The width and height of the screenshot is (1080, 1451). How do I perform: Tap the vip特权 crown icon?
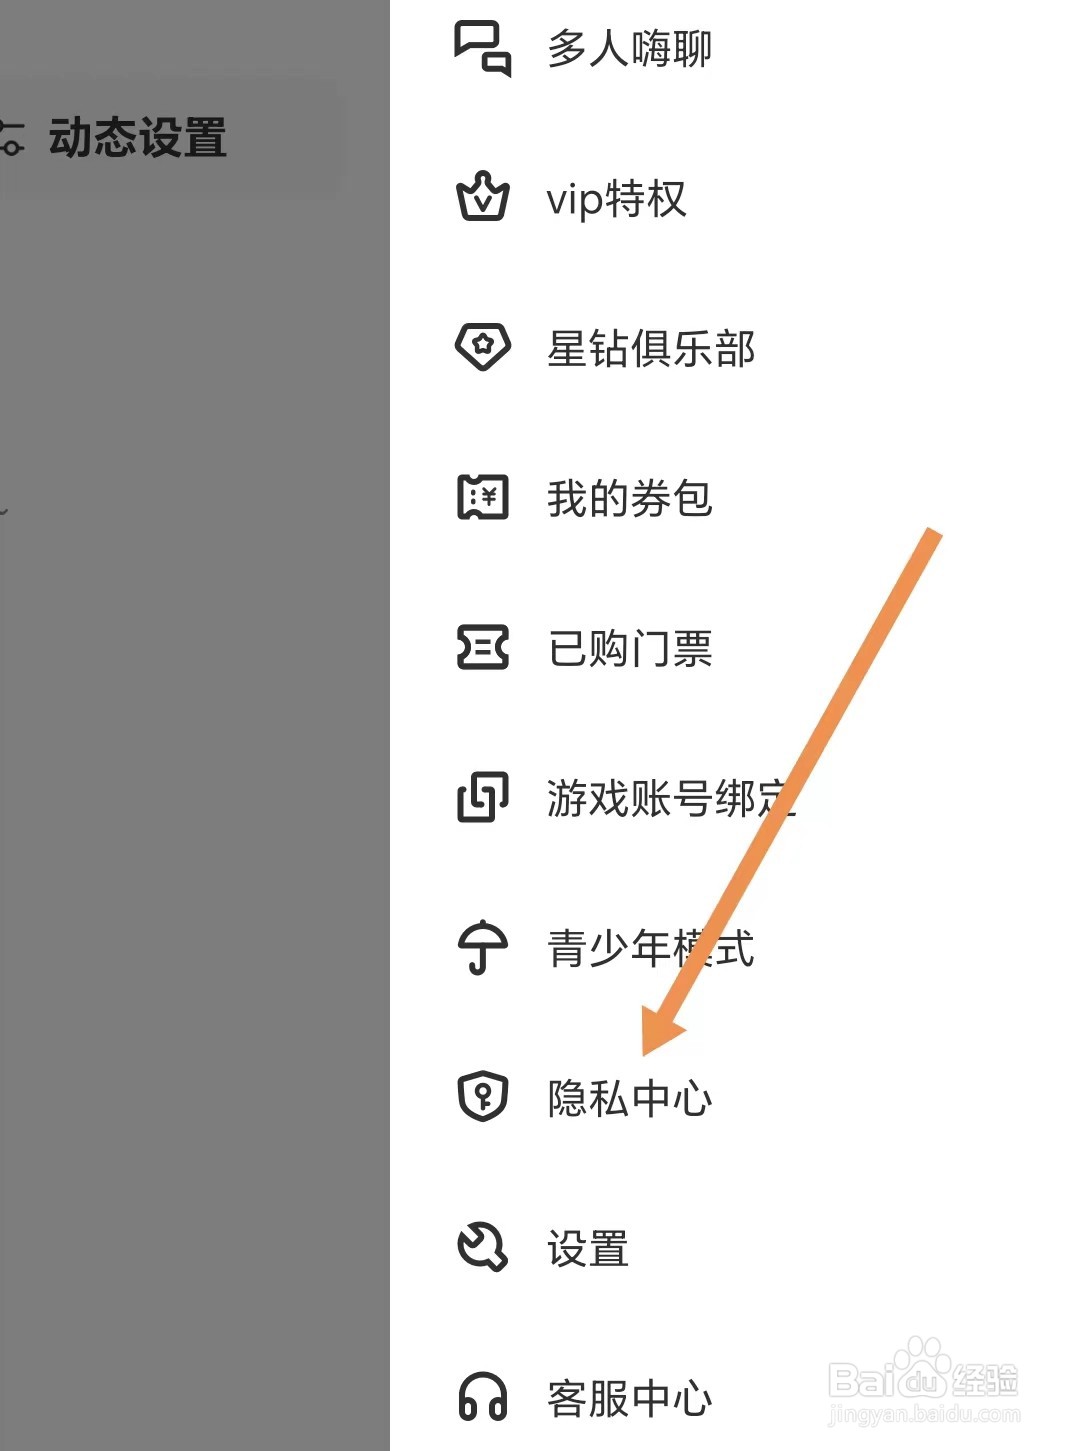tap(483, 197)
